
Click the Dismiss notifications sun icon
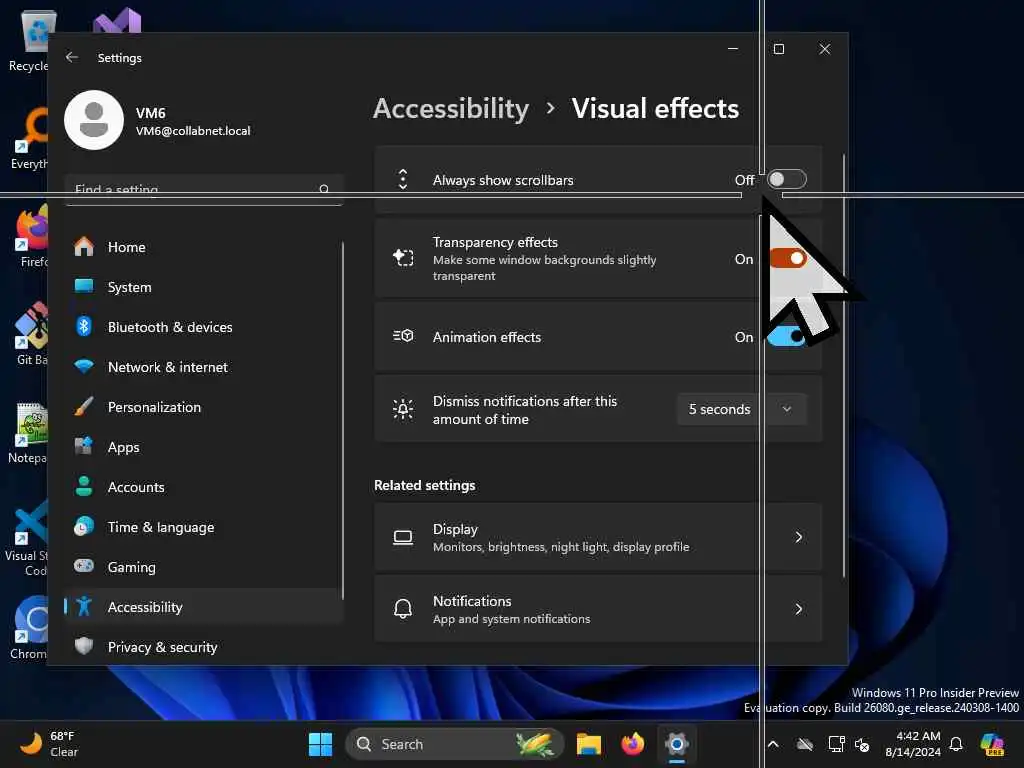403,409
